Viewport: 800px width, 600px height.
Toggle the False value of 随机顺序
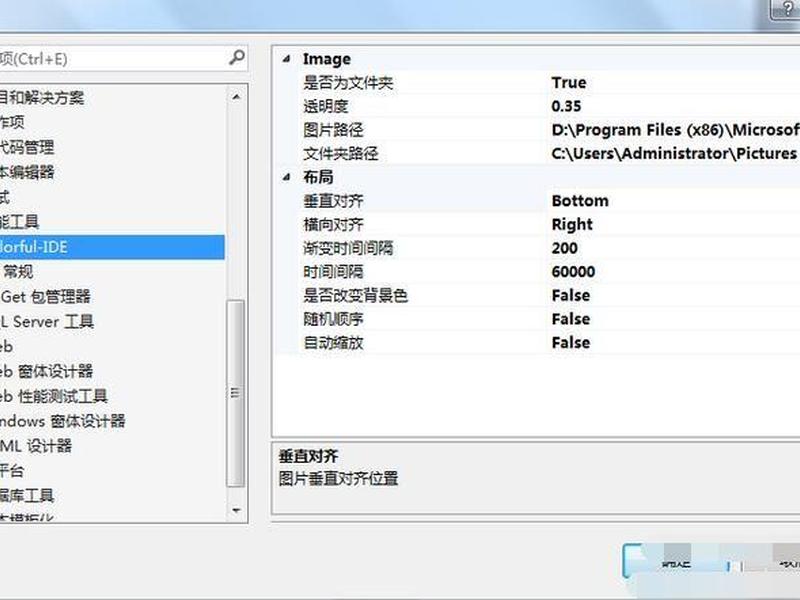coord(571,319)
